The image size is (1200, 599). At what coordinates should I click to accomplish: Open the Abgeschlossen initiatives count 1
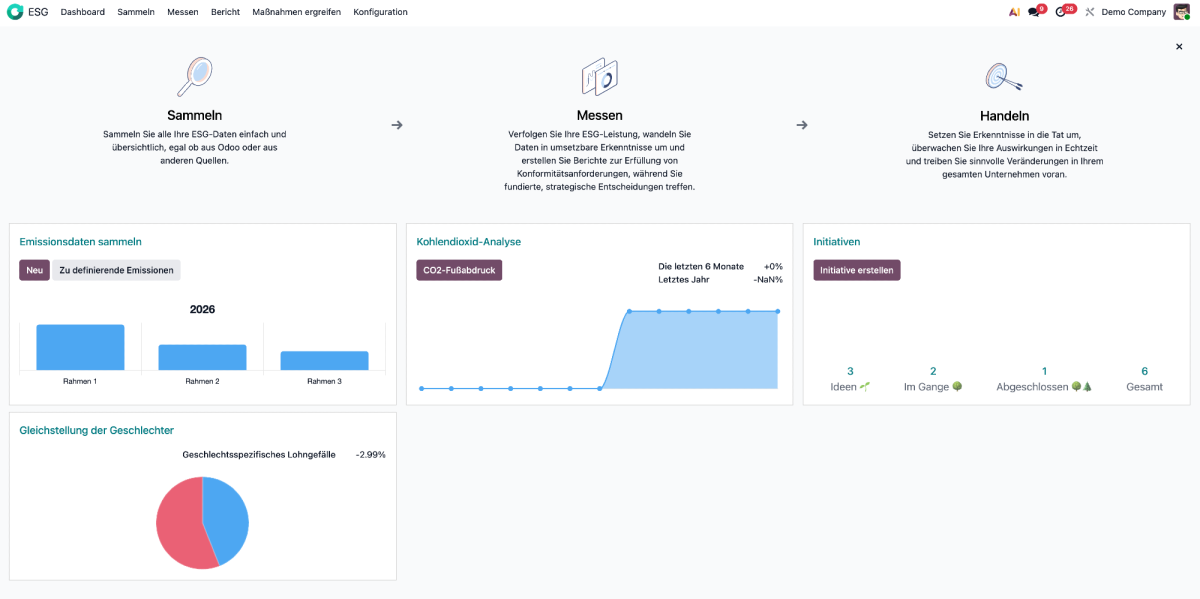point(1044,378)
